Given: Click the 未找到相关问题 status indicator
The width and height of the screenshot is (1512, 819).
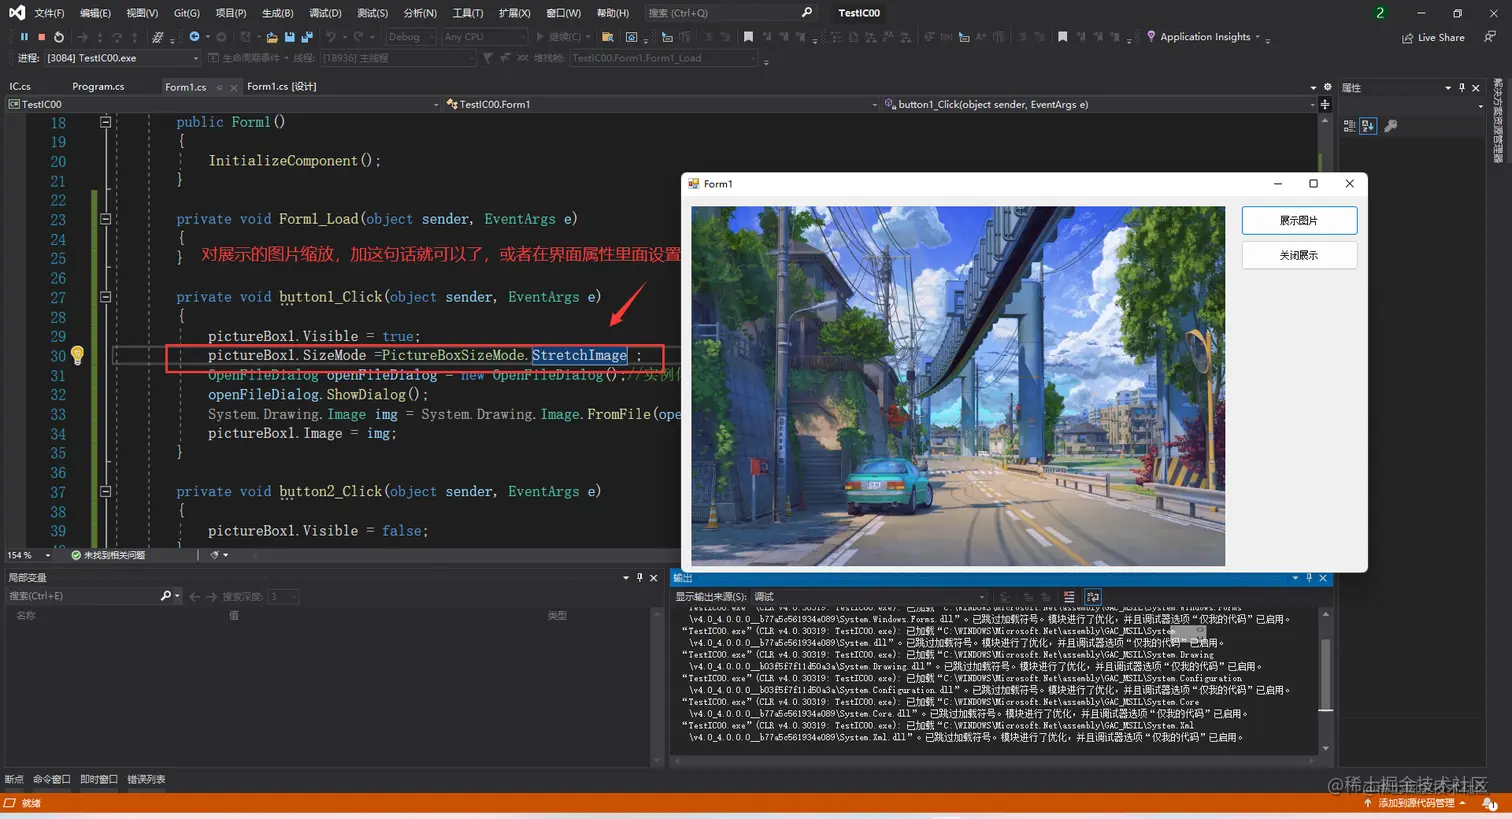Looking at the screenshot, I should click(108, 555).
